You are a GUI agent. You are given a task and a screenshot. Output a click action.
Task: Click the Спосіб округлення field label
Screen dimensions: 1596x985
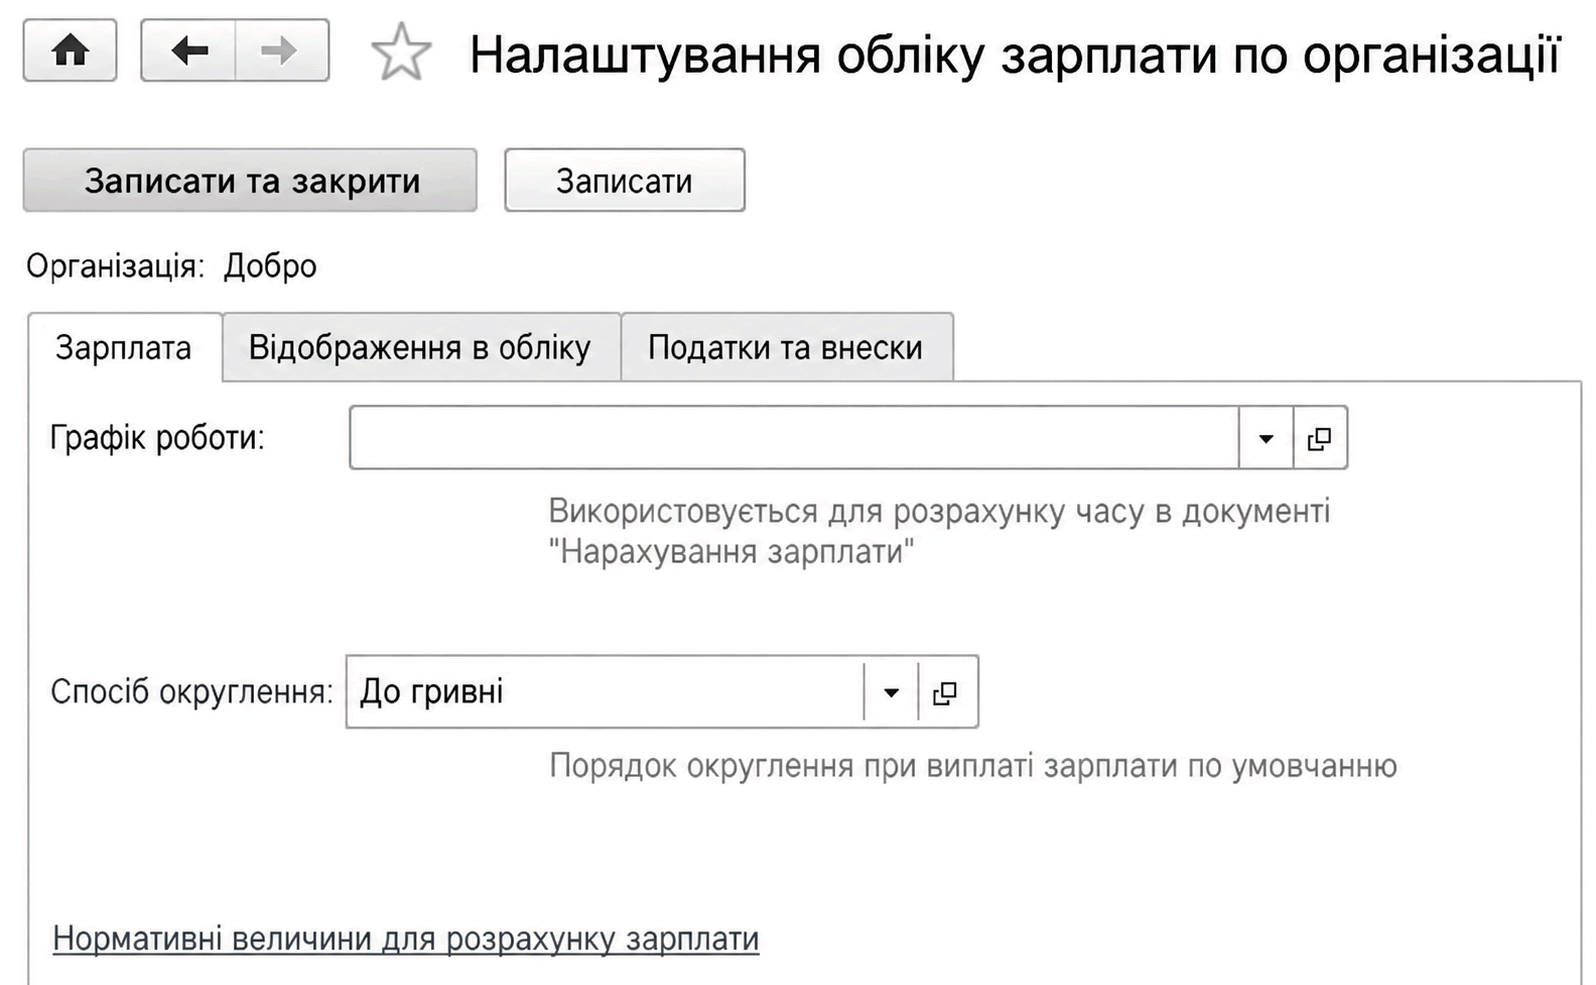coord(192,692)
